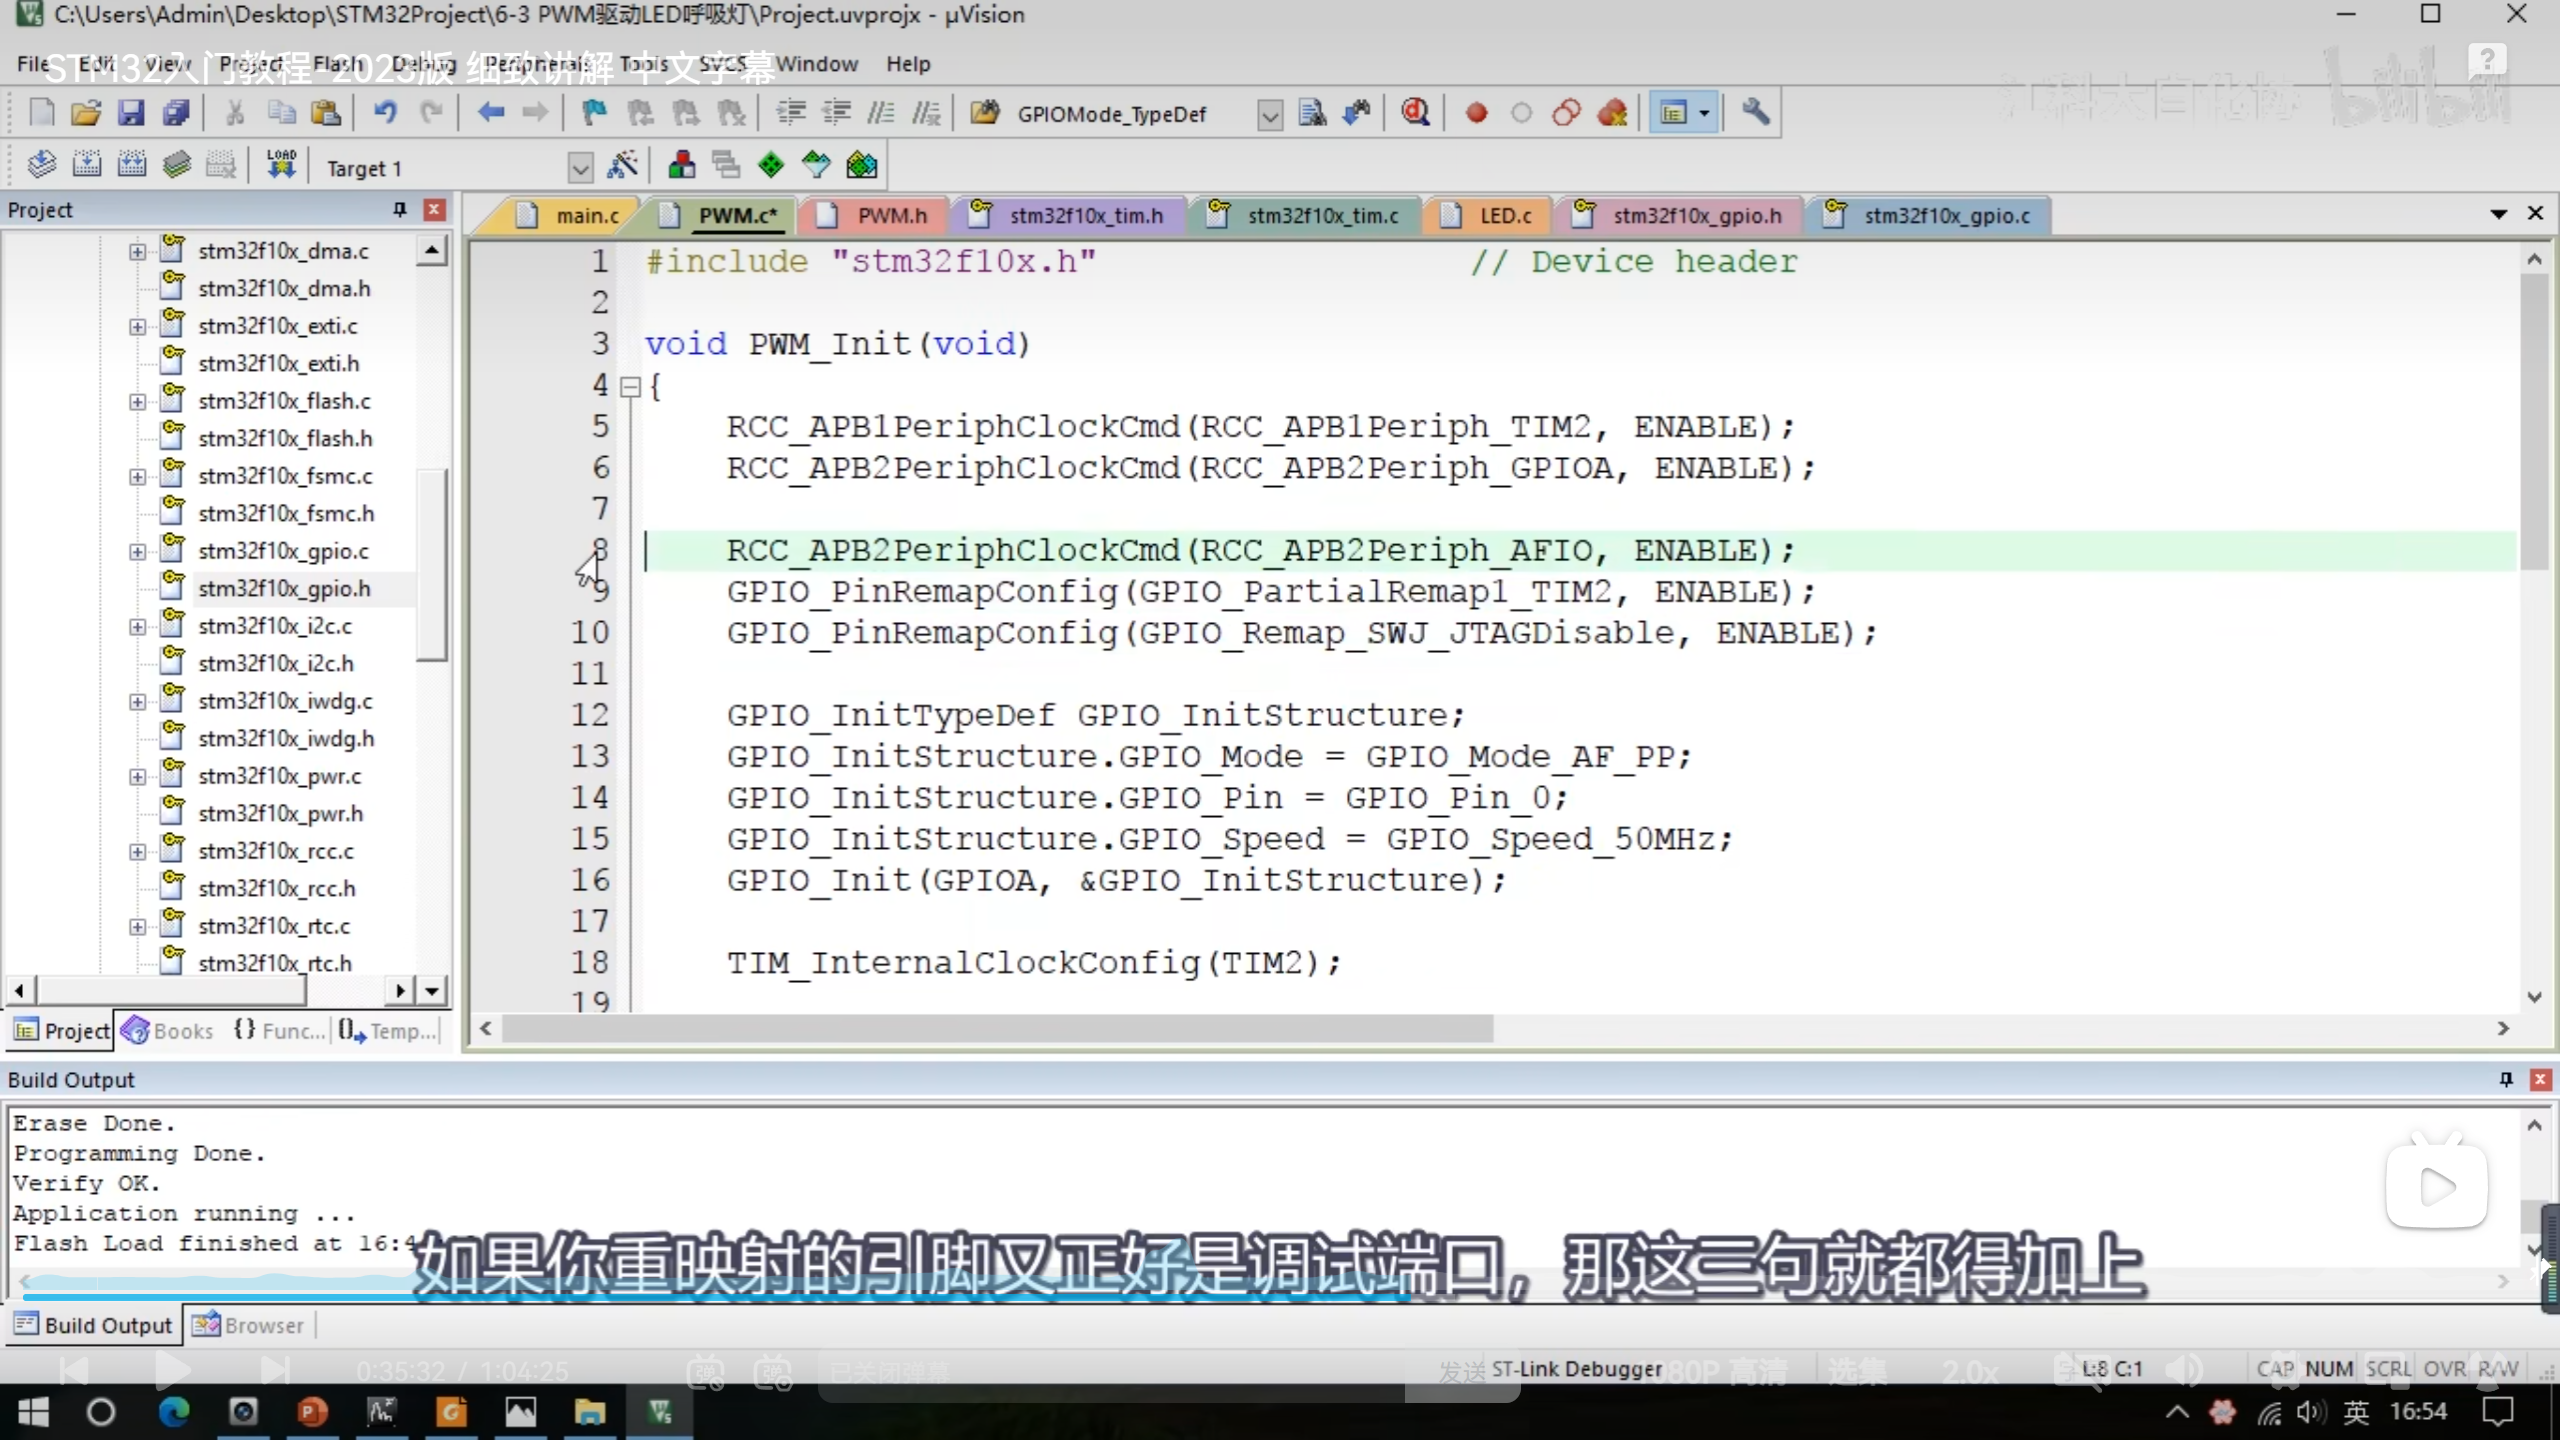Switch to the main.c tab
This screenshot has height=1440, width=2560.
click(x=586, y=215)
